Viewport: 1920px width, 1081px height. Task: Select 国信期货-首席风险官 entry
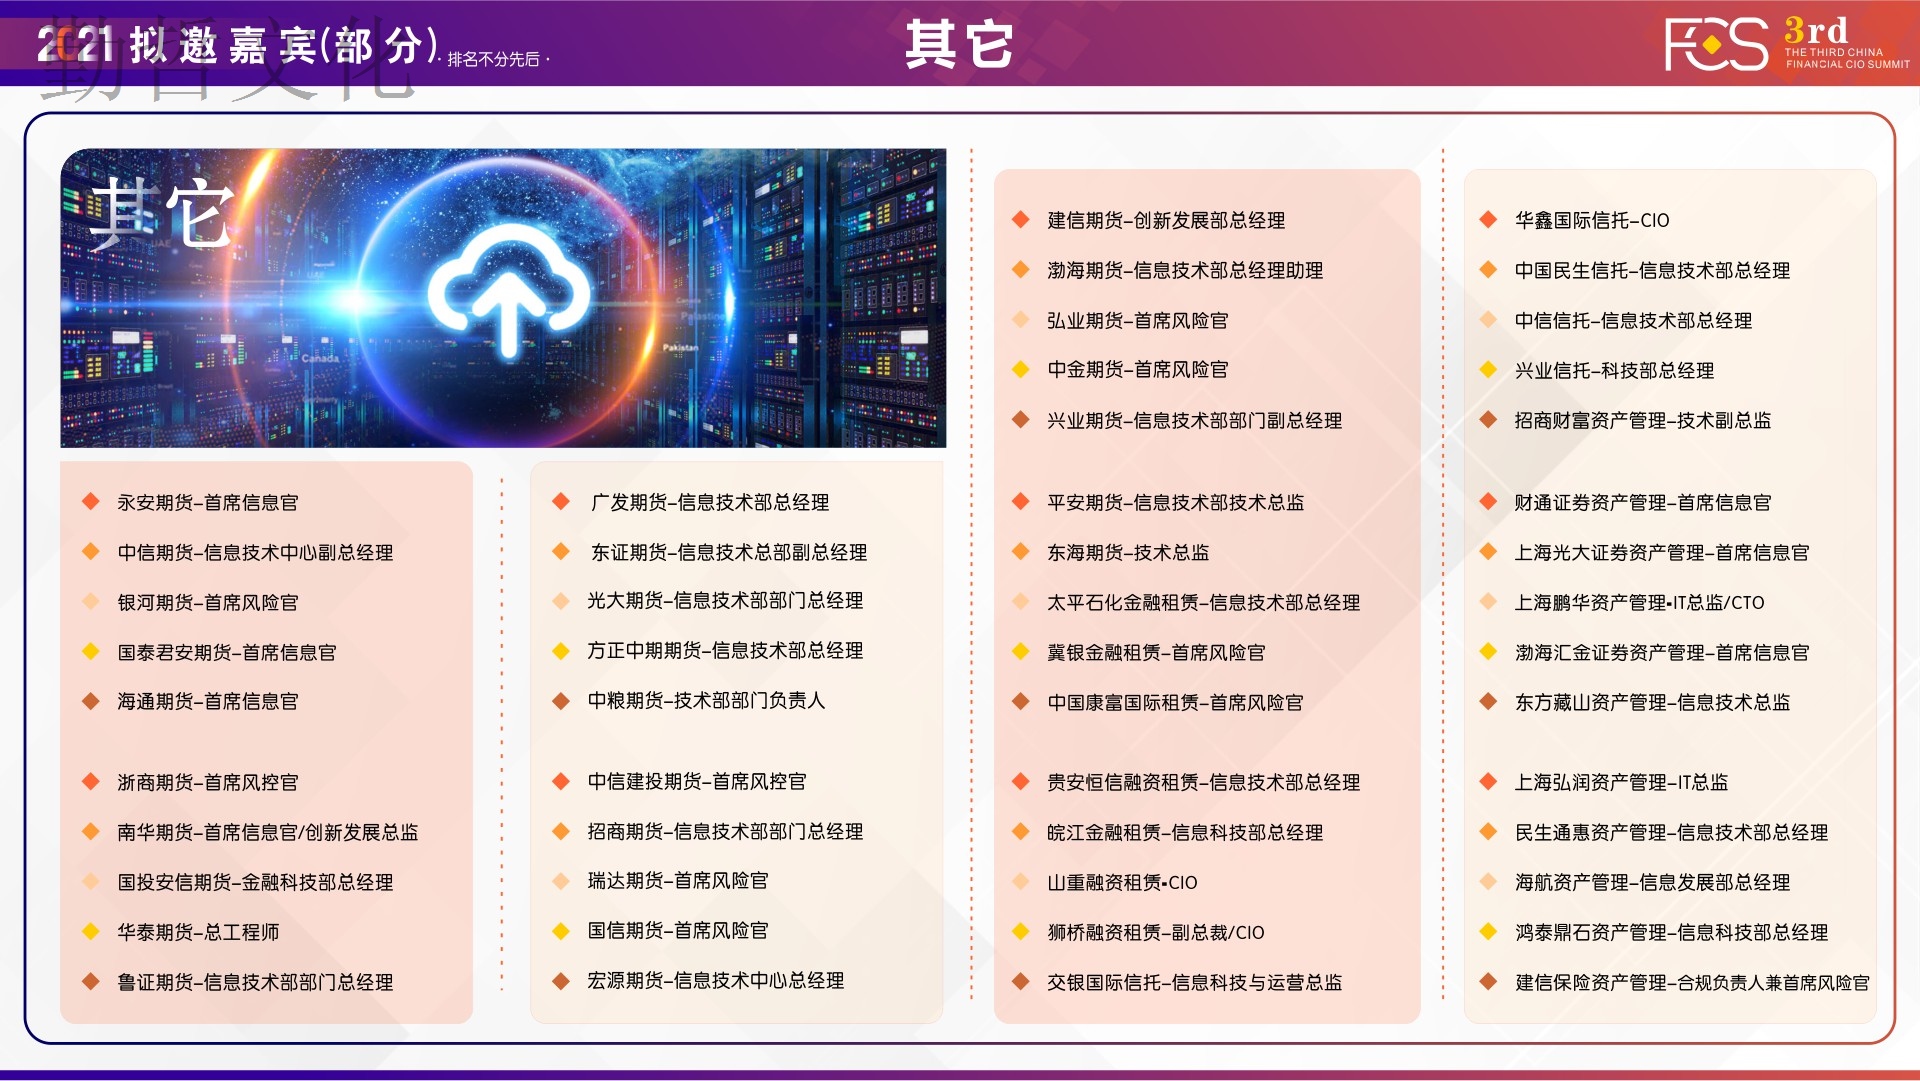click(678, 930)
